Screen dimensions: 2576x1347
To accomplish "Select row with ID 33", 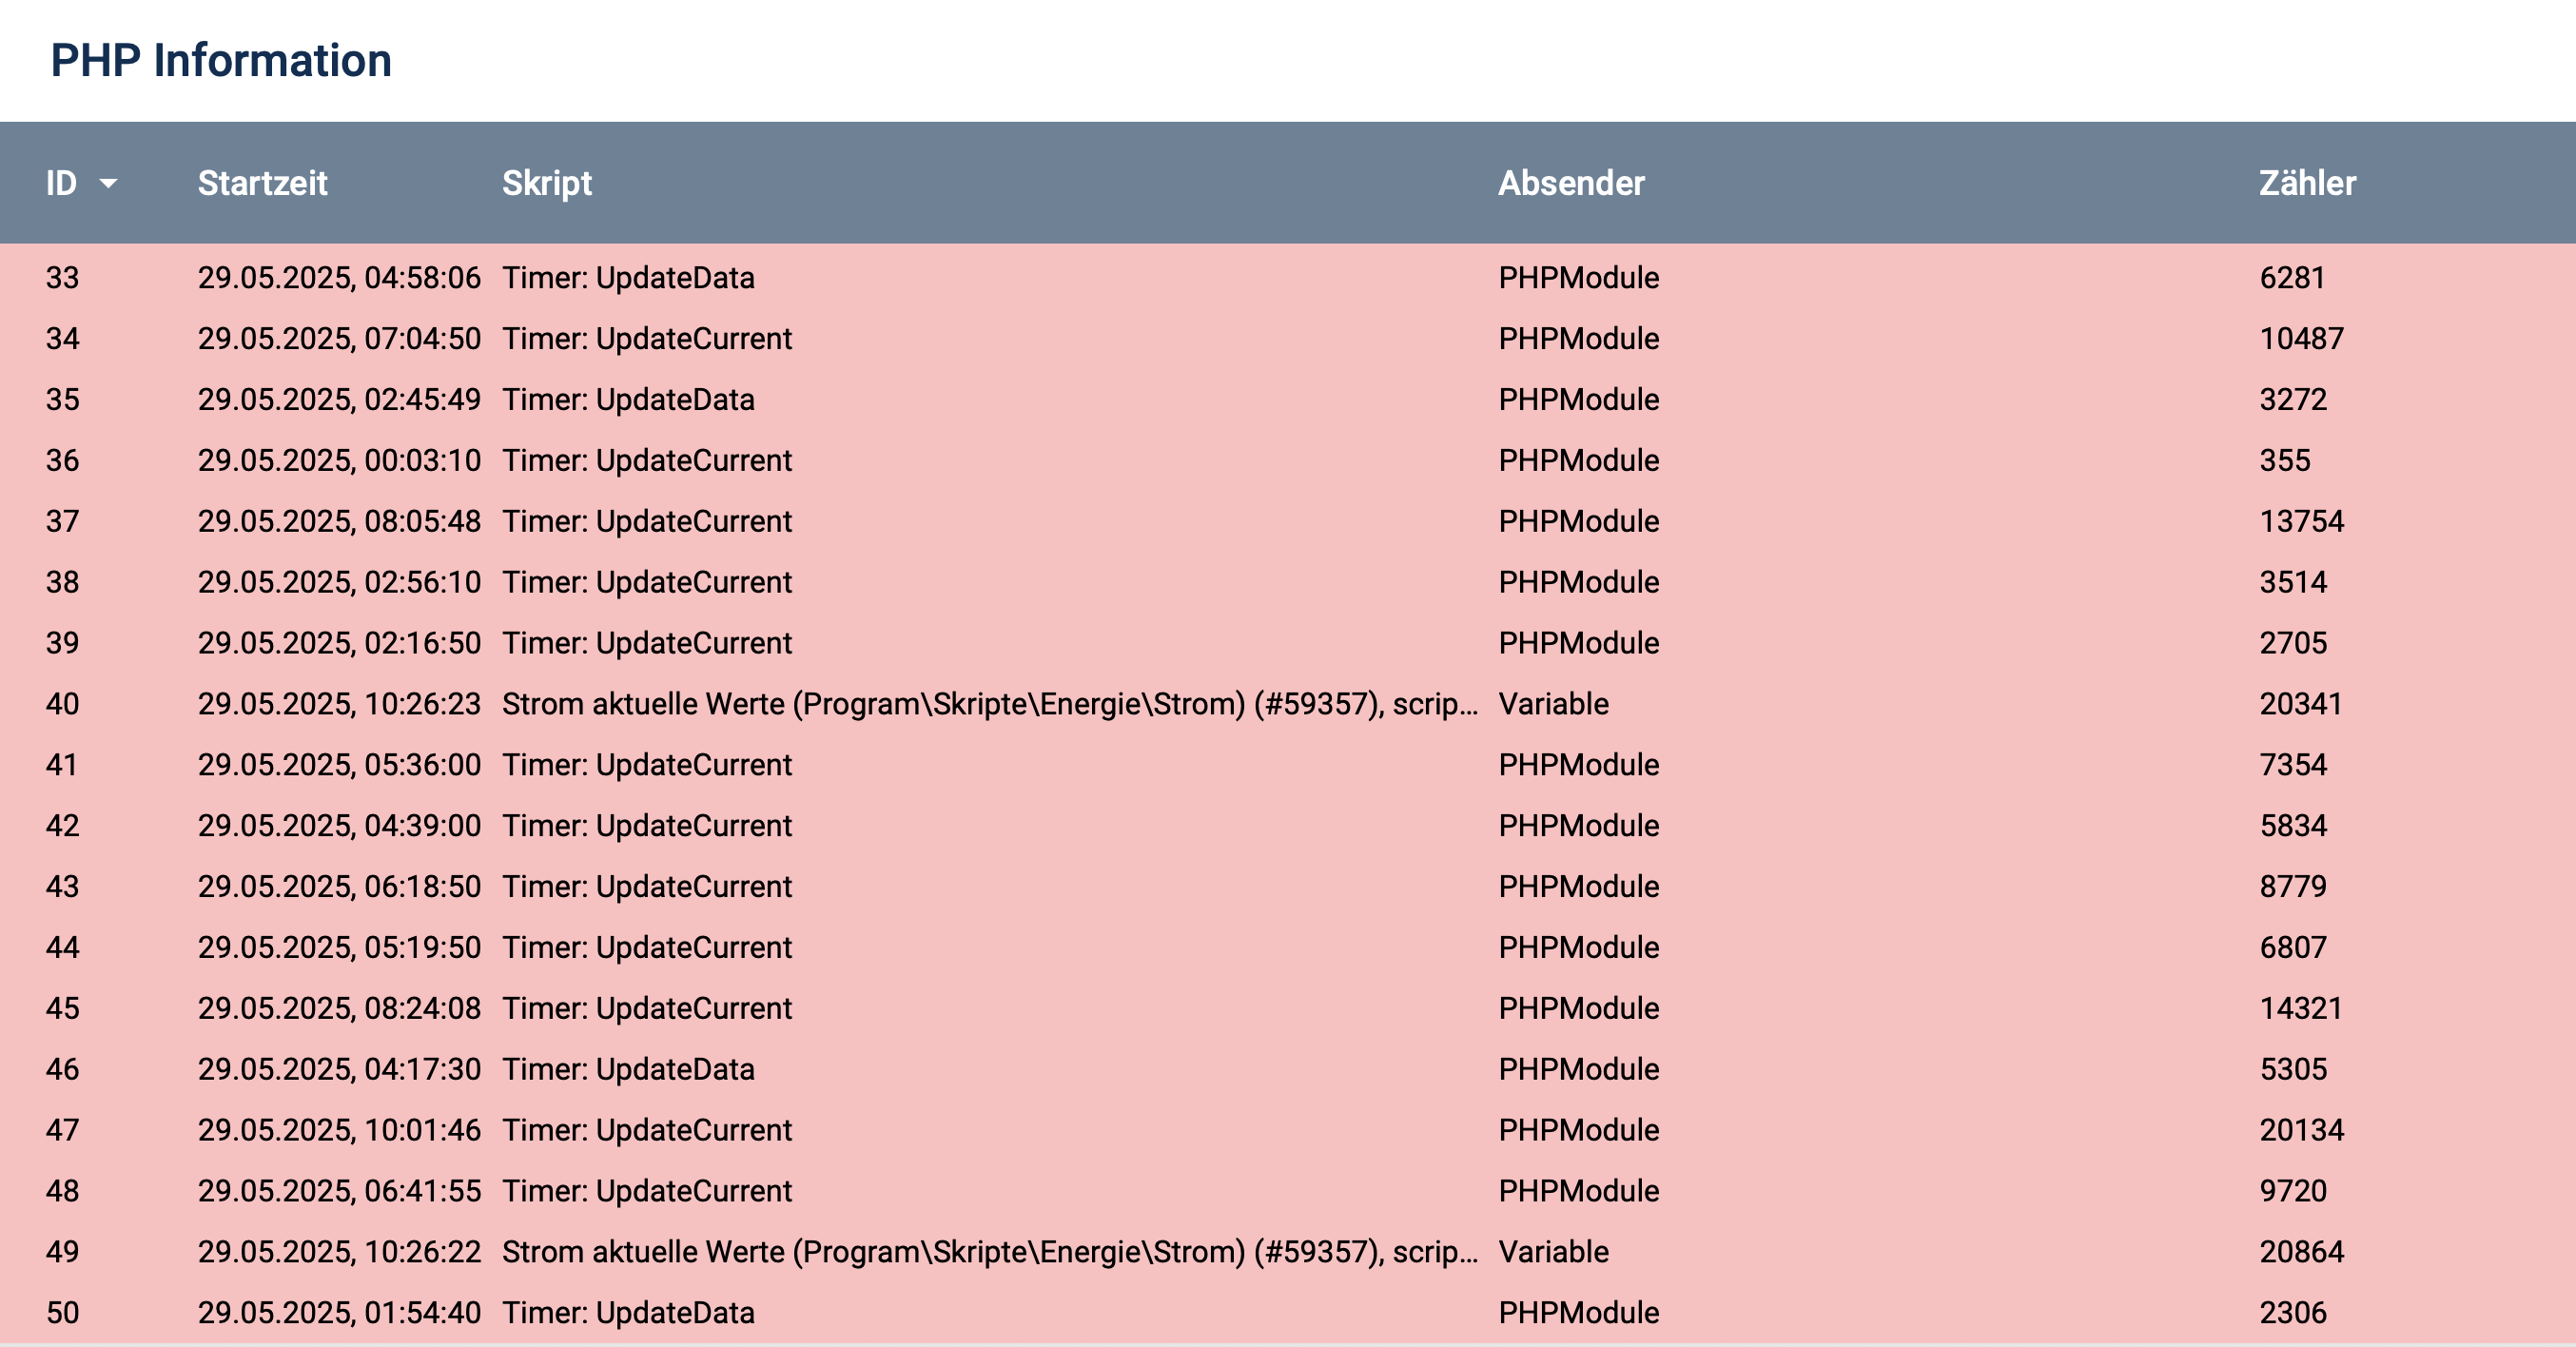I will (1288, 277).
